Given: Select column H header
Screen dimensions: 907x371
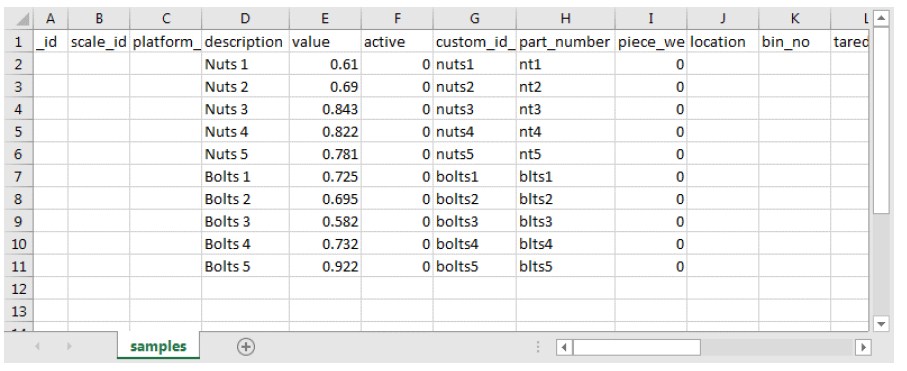Looking at the screenshot, I should (x=565, y=19).
